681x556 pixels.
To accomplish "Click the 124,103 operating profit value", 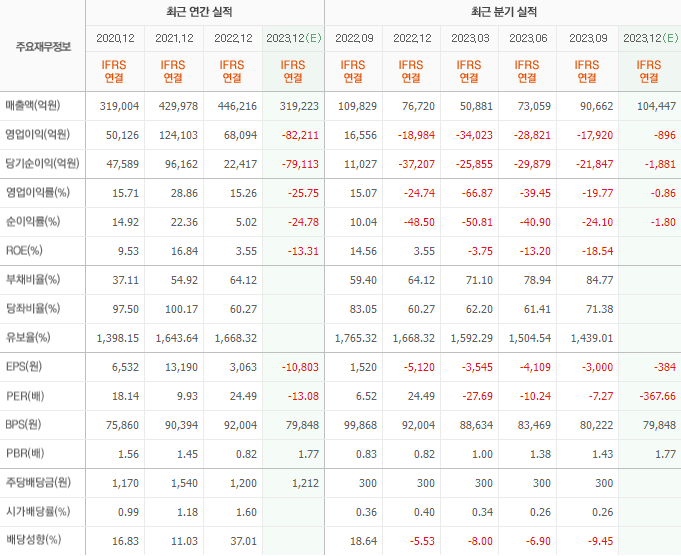I will click(178, 136).
